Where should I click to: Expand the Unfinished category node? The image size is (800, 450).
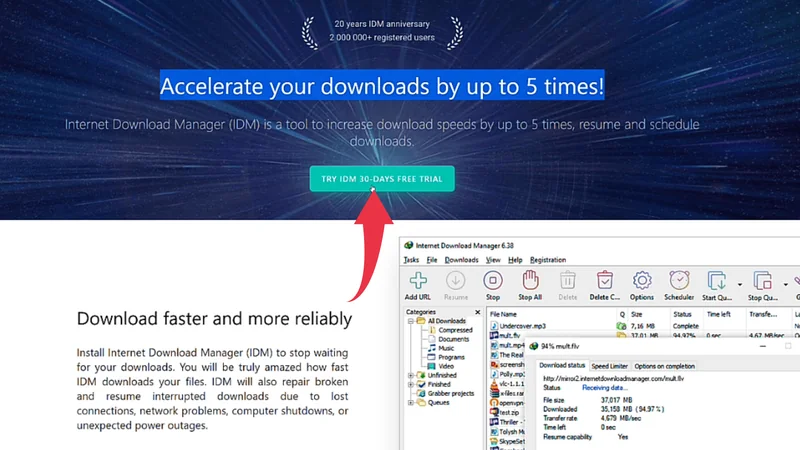click(x=411, y=375)
